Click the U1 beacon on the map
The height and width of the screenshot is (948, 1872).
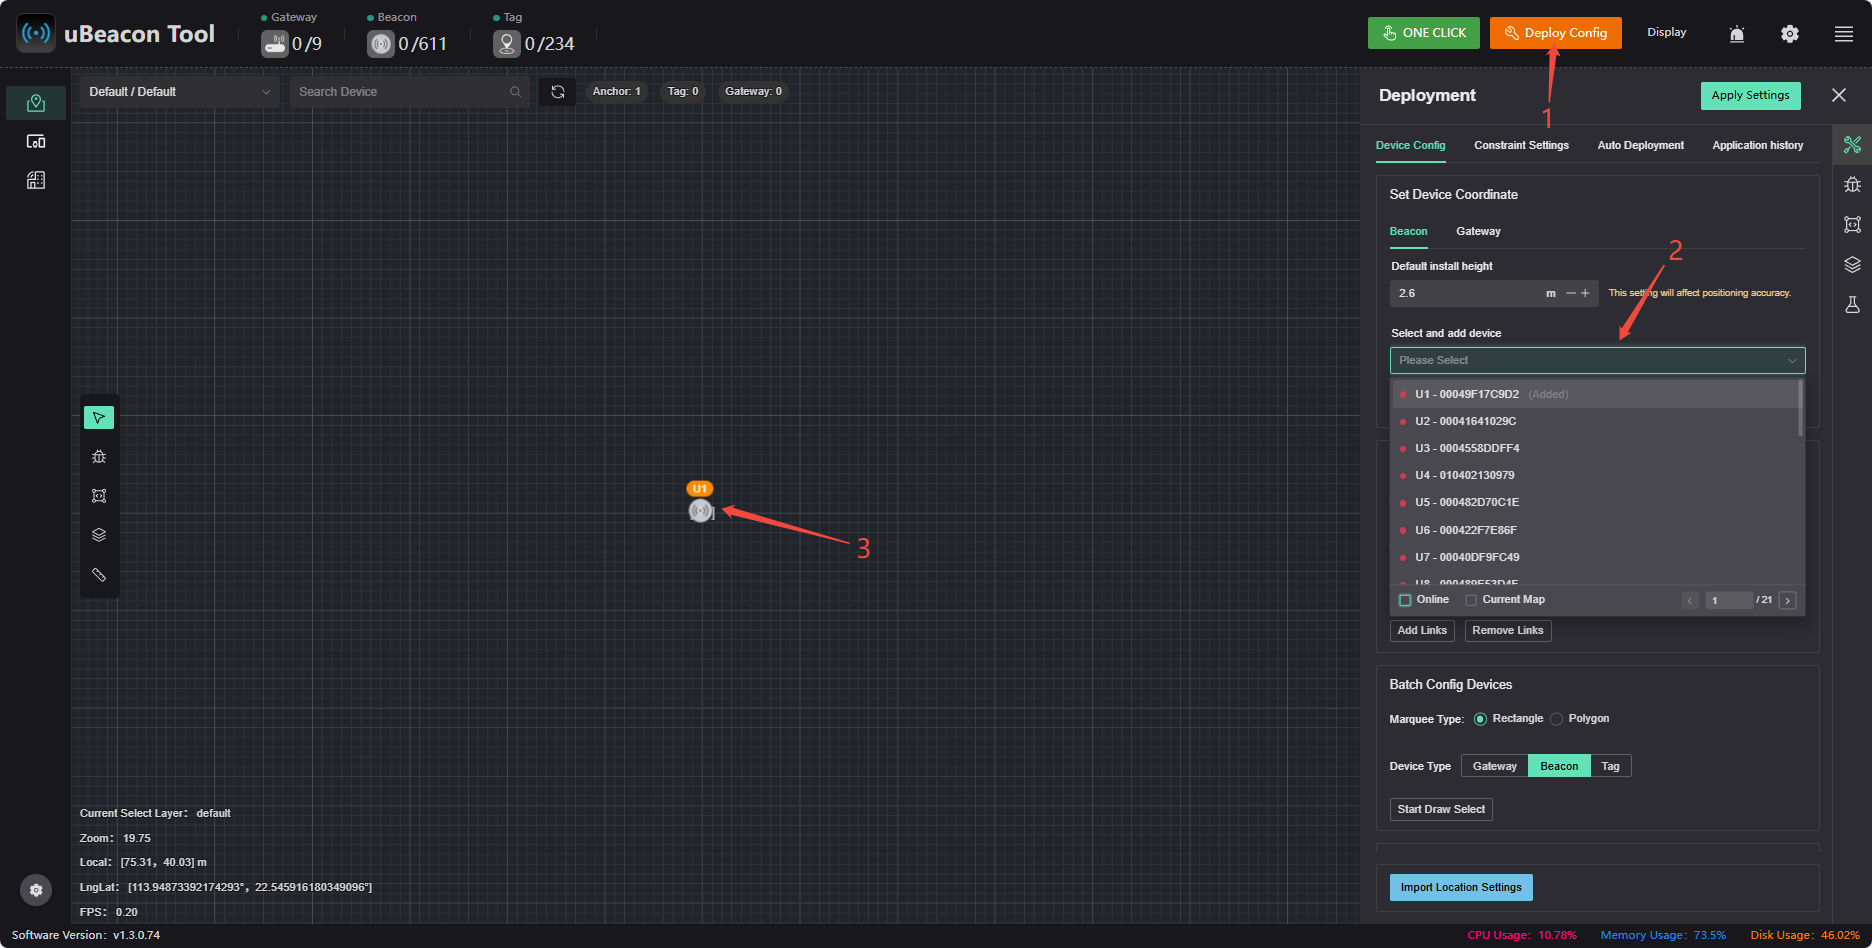click(700, 511)
